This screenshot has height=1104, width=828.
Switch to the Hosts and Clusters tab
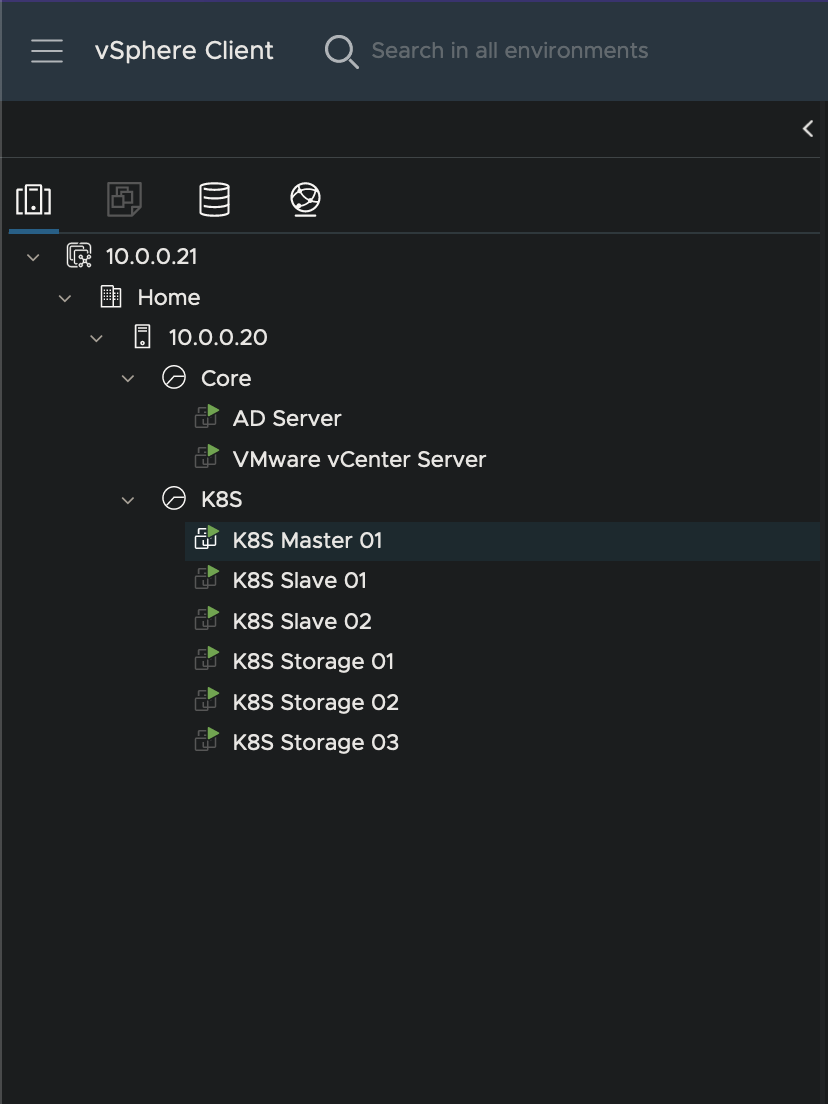coord(34,199)
